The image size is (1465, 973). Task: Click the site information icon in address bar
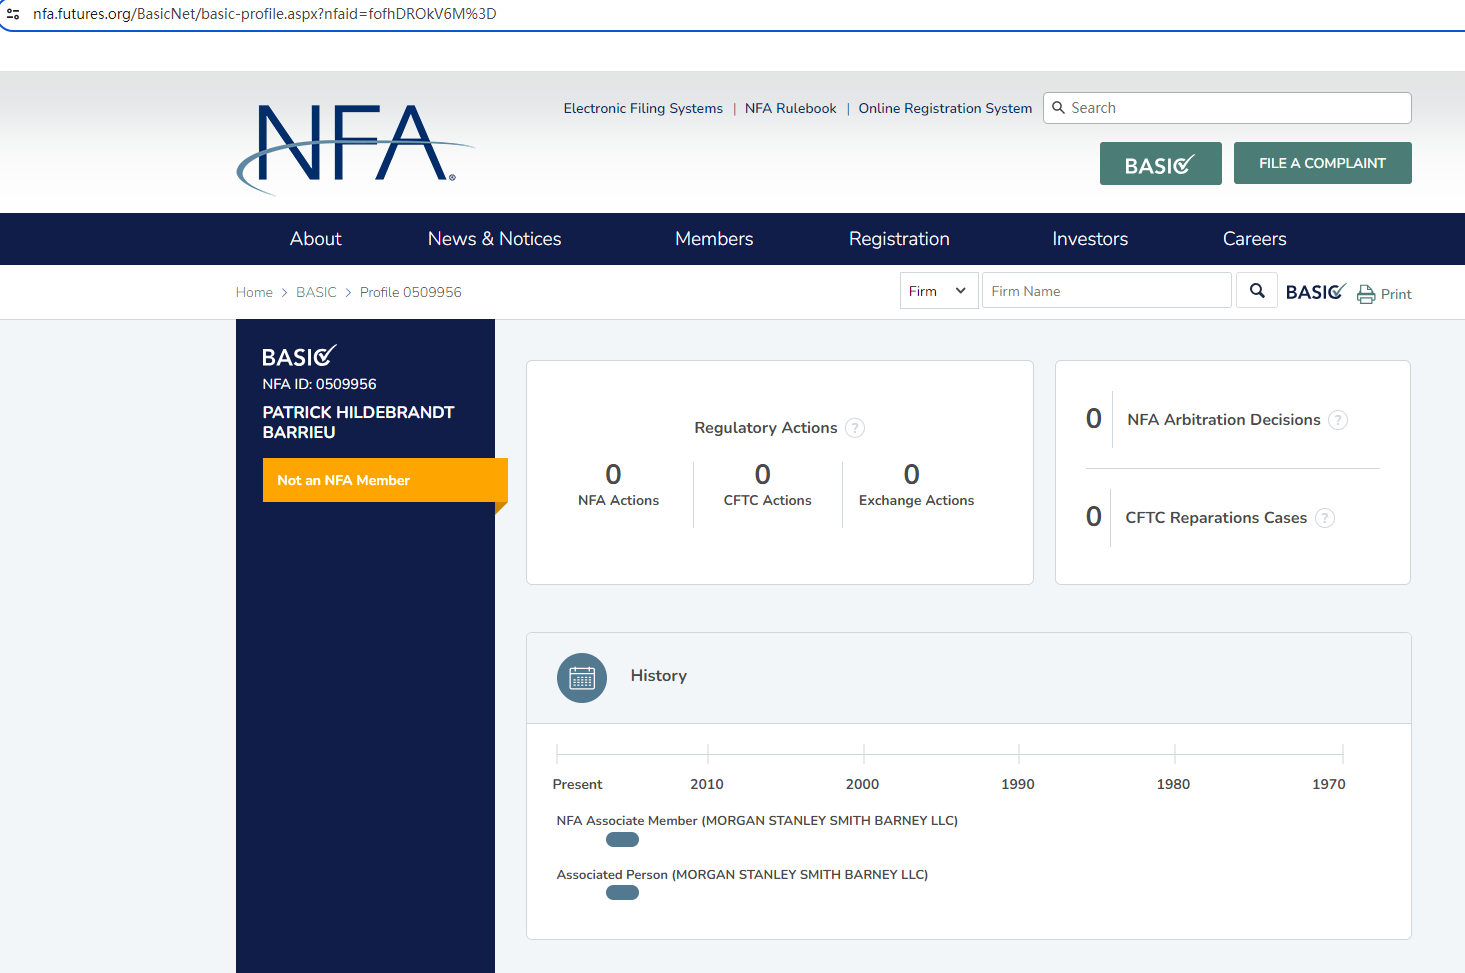14,14
